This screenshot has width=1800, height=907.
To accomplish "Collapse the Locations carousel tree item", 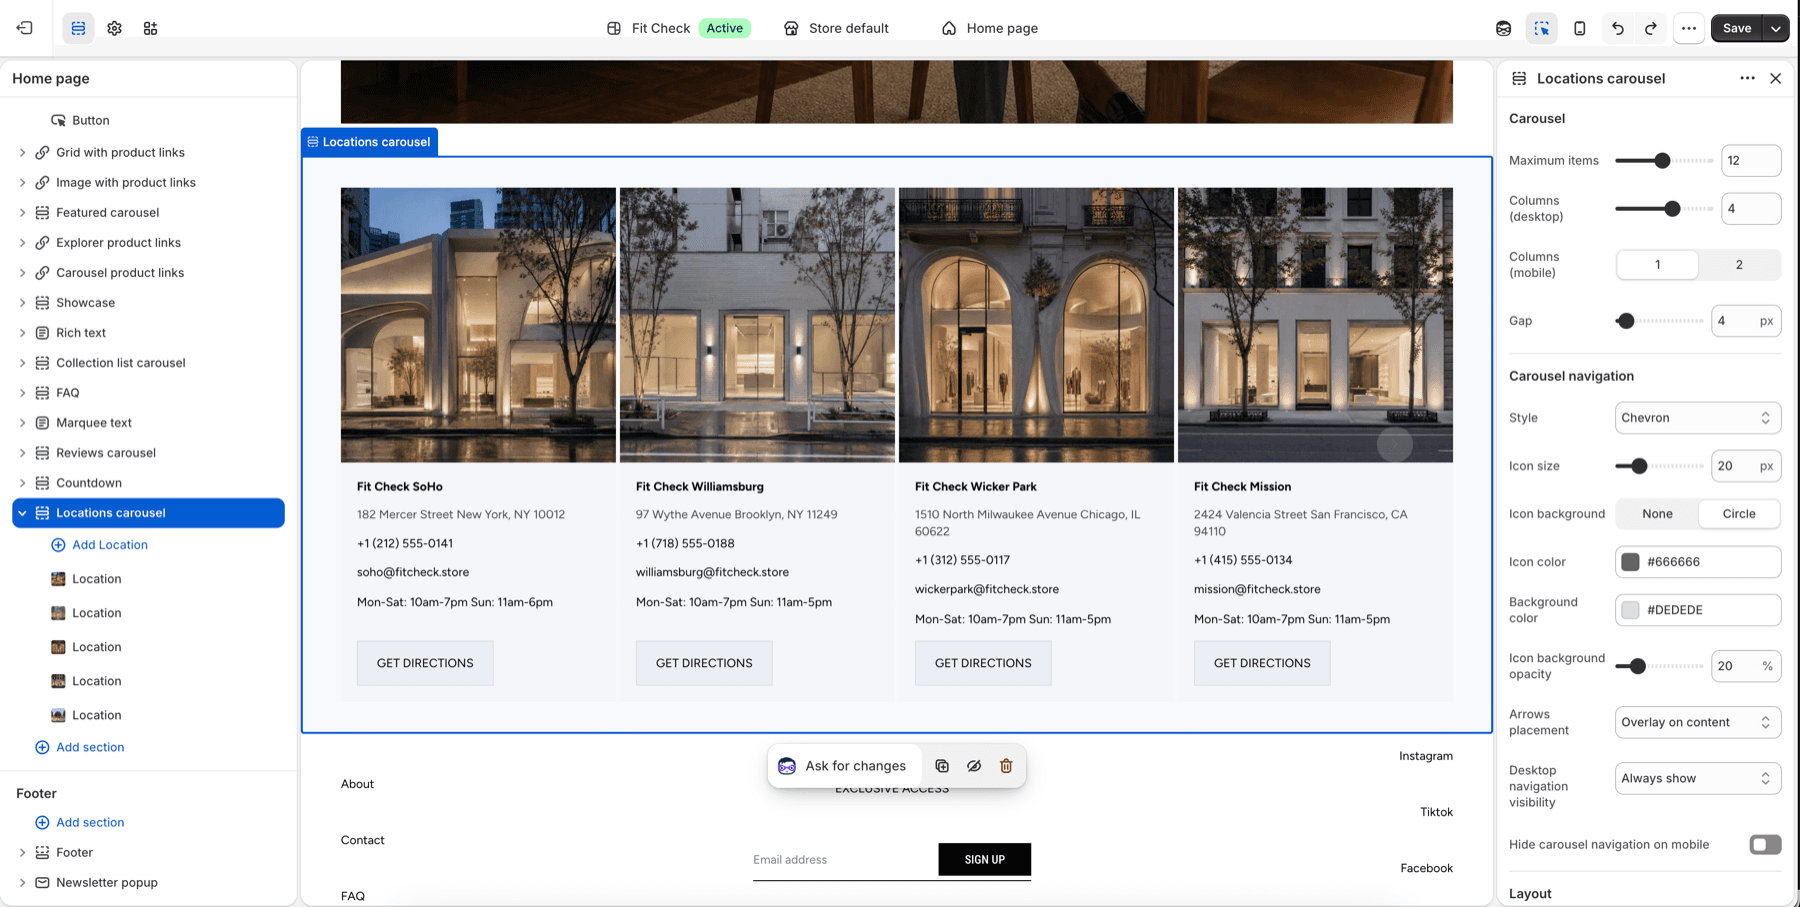I will coord(22,513).
